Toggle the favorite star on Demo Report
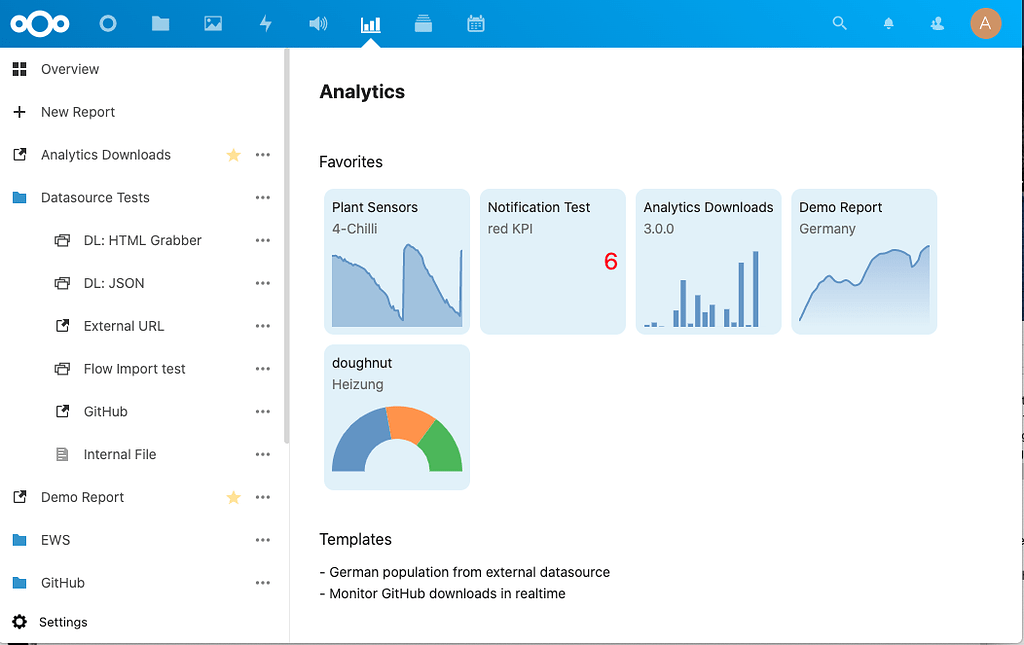The height and width of the screenshot is (645, 1024). (233, 497)
